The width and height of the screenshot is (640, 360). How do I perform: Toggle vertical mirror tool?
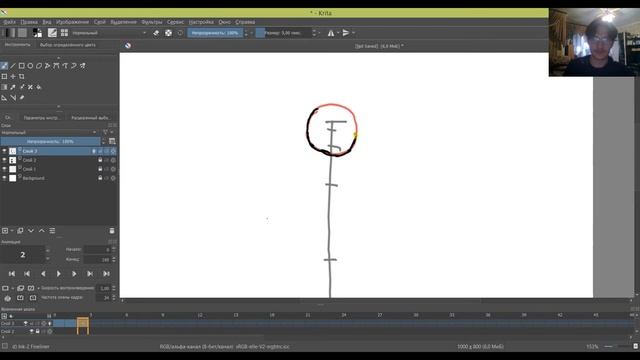point(346,33)
